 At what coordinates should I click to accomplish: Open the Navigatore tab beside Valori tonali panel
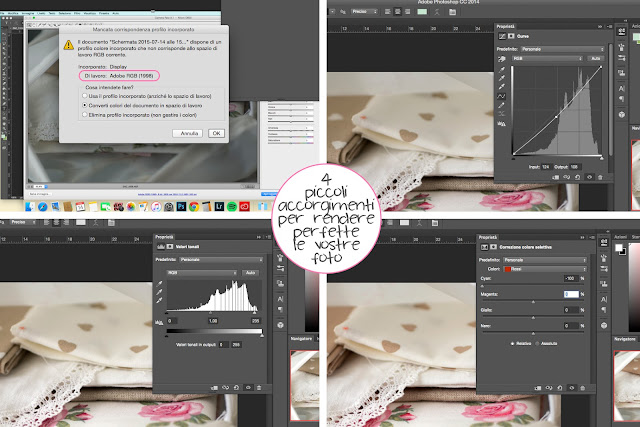301,339
